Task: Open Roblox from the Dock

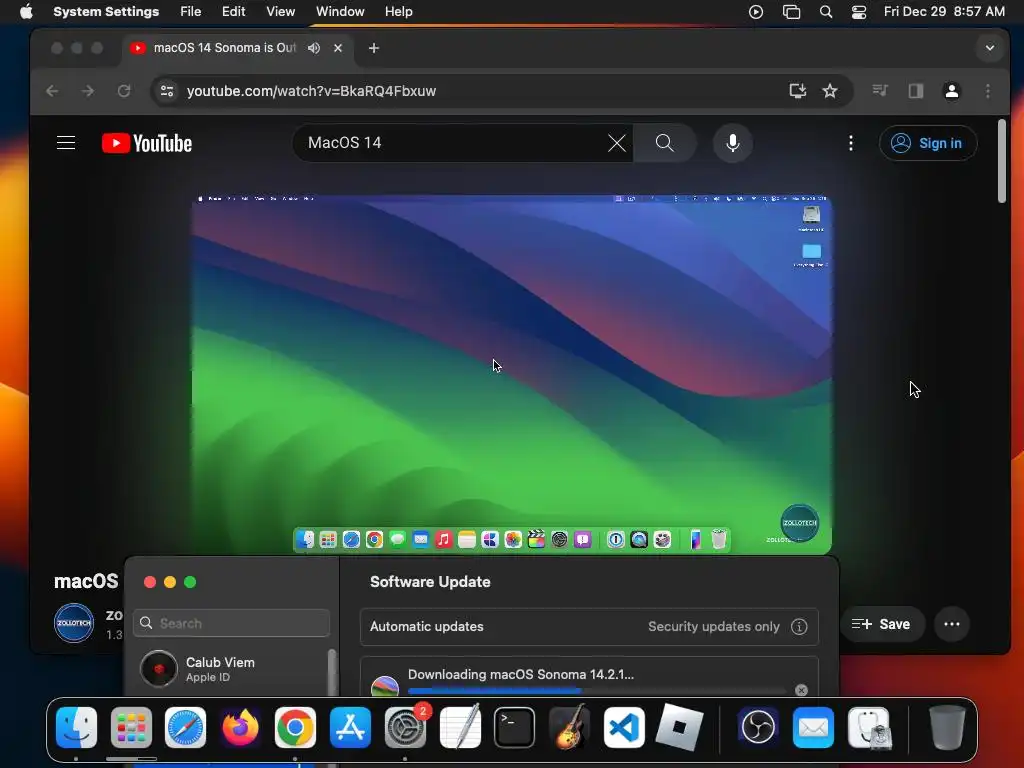Action: pos(679,728)
